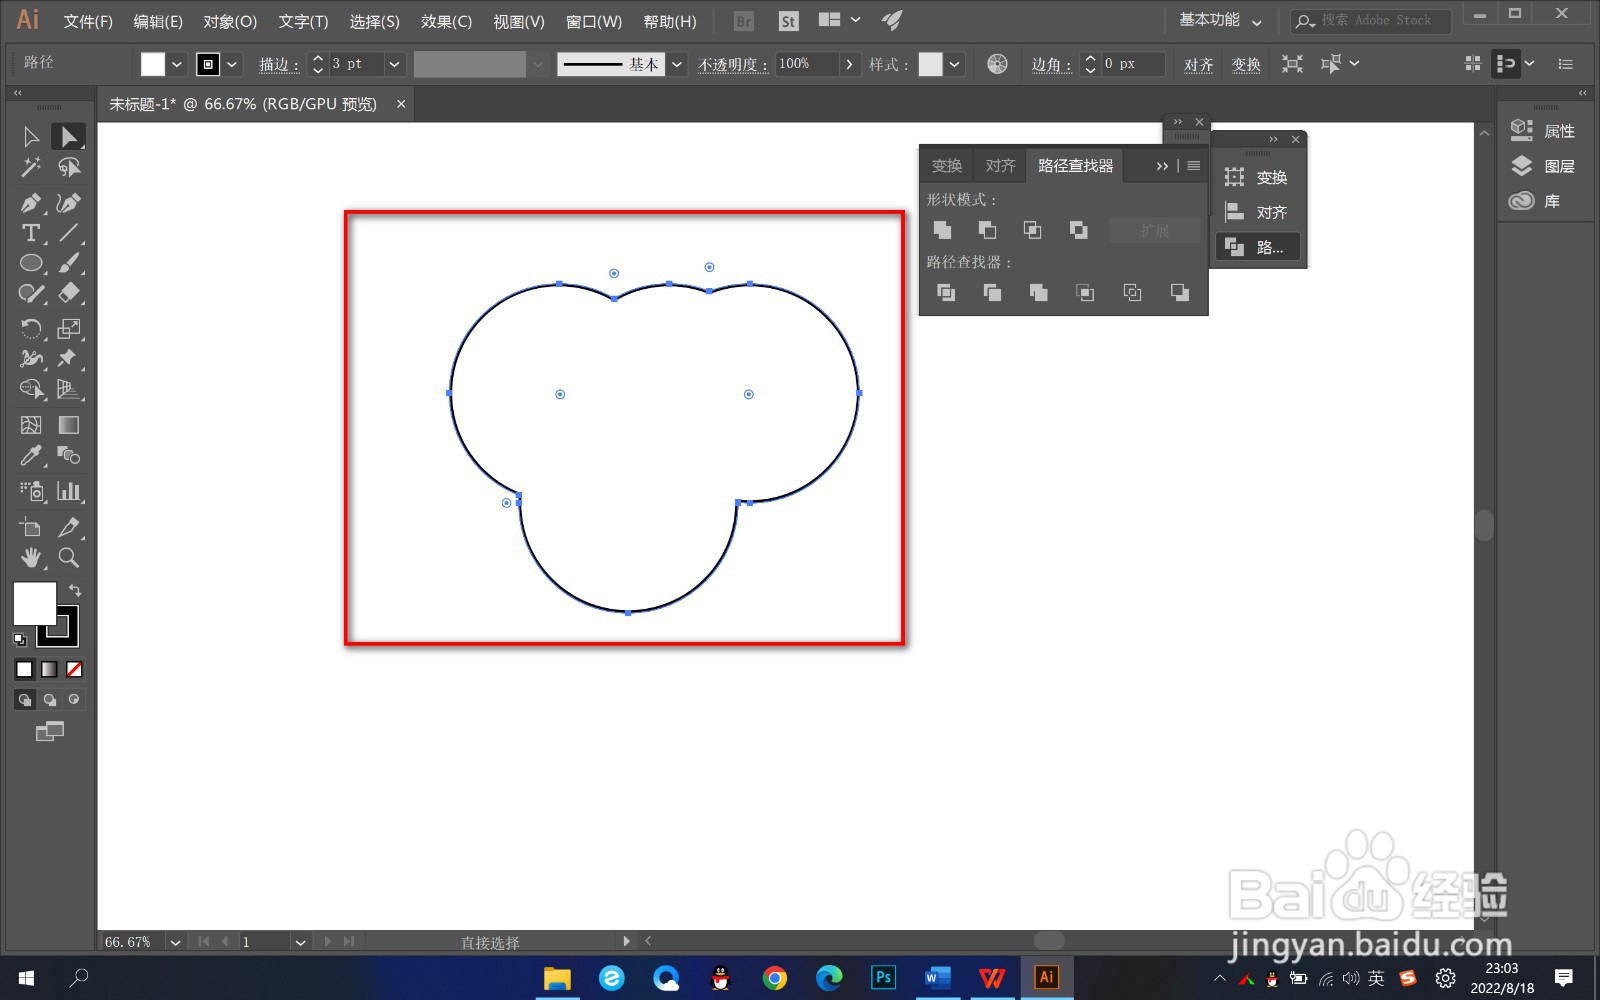The image size is (1600, 1000).
Task: Open graphic style 样式 dropdown
Action: [x=955, y=64]
